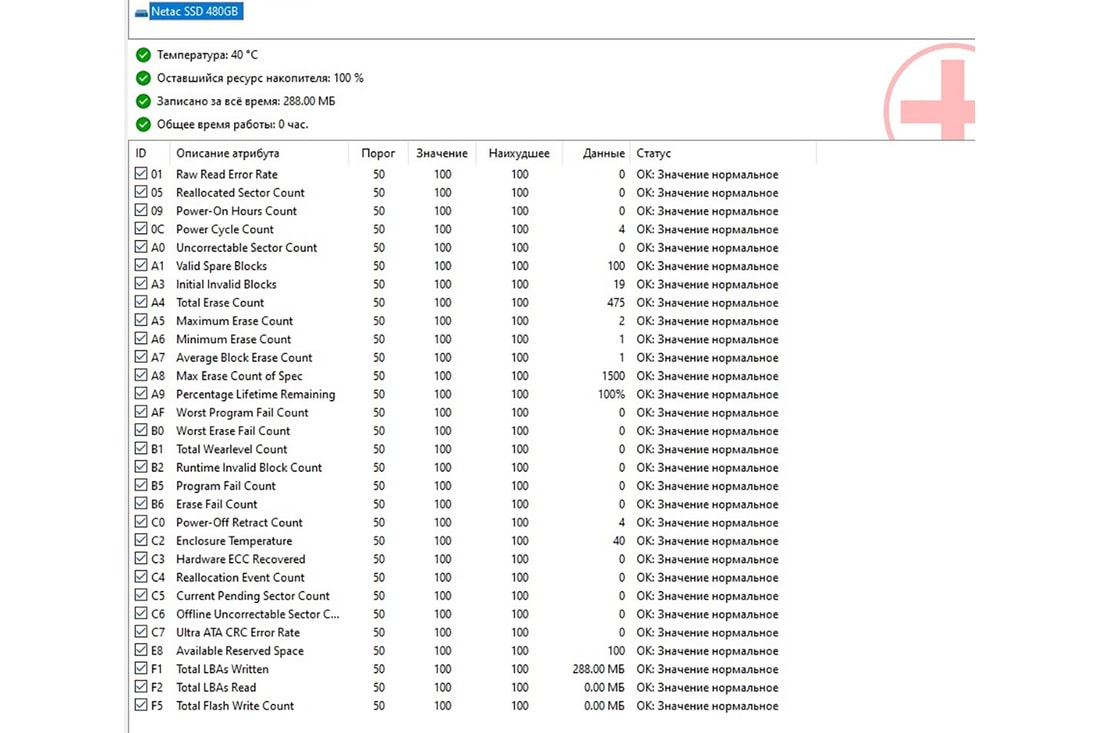This screenshot has width=1100, height=733.
Task: Select the Netac SSD 480GB drive entry
Action: tap(196, 11)
